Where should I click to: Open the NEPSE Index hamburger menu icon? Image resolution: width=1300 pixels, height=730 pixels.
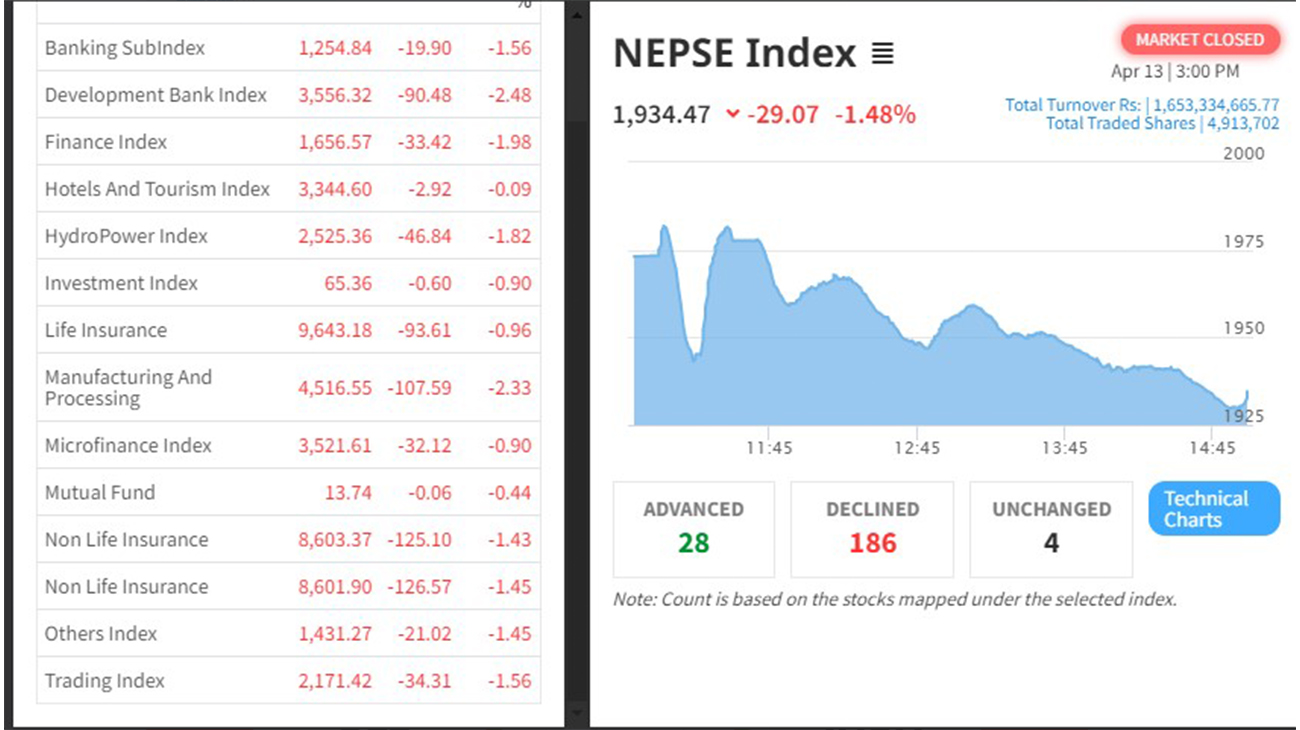pos(882,54)
